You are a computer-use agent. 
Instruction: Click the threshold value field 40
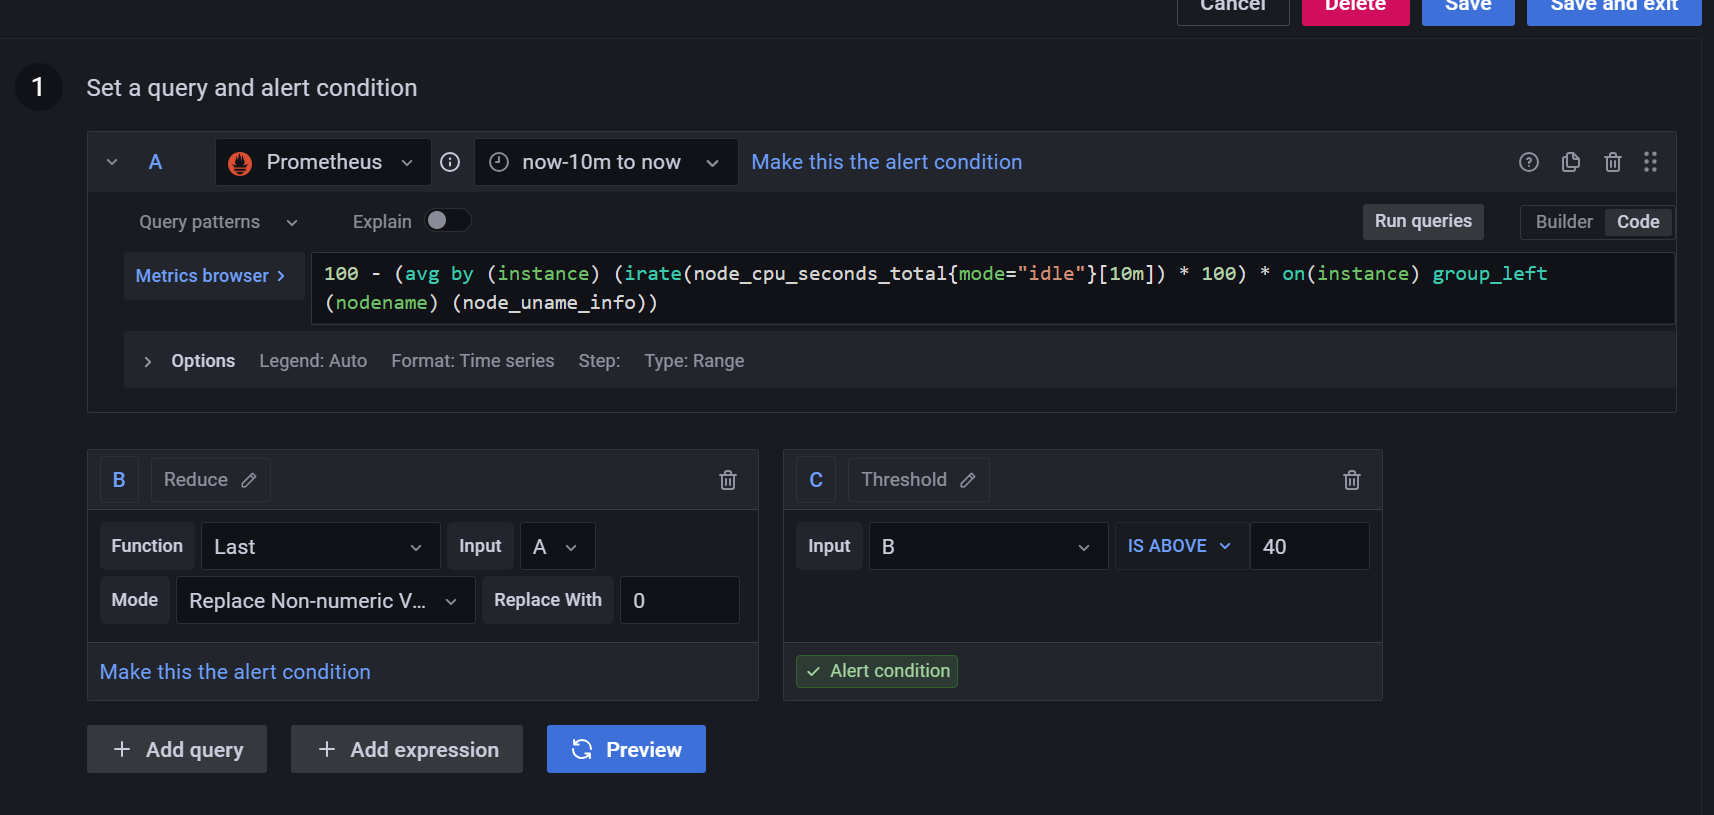(1309, 546)
